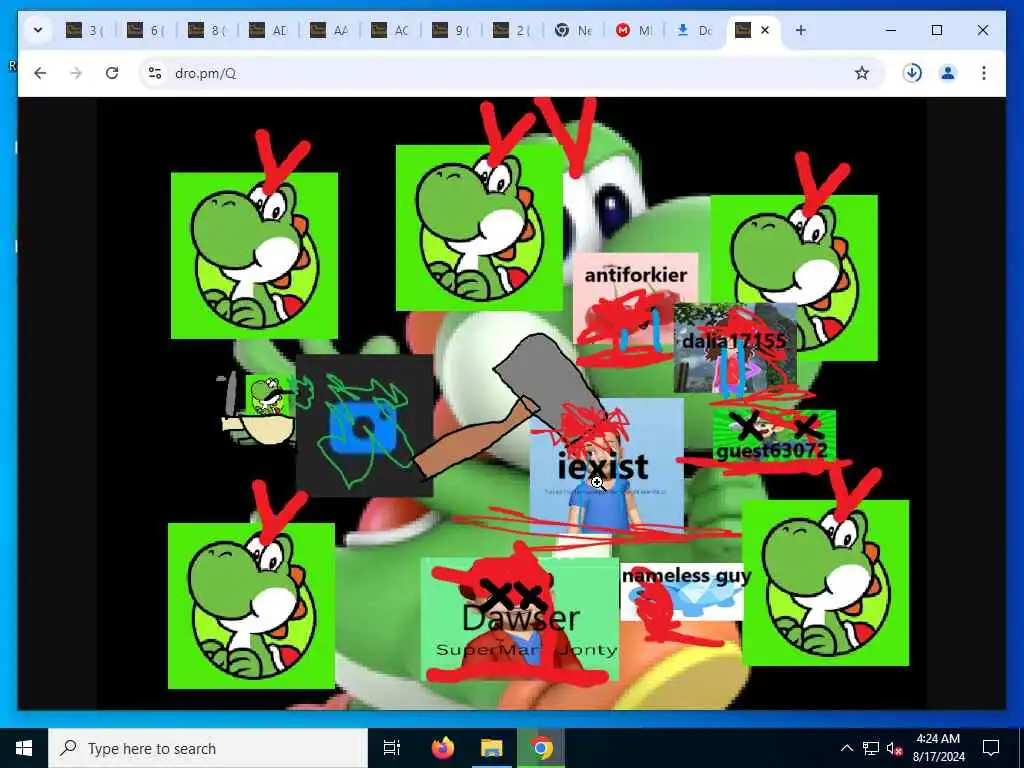Viewport: 1024px width, 768px height.
Task: Open the clock showing 4:24 AM
Action: point(938,748)
